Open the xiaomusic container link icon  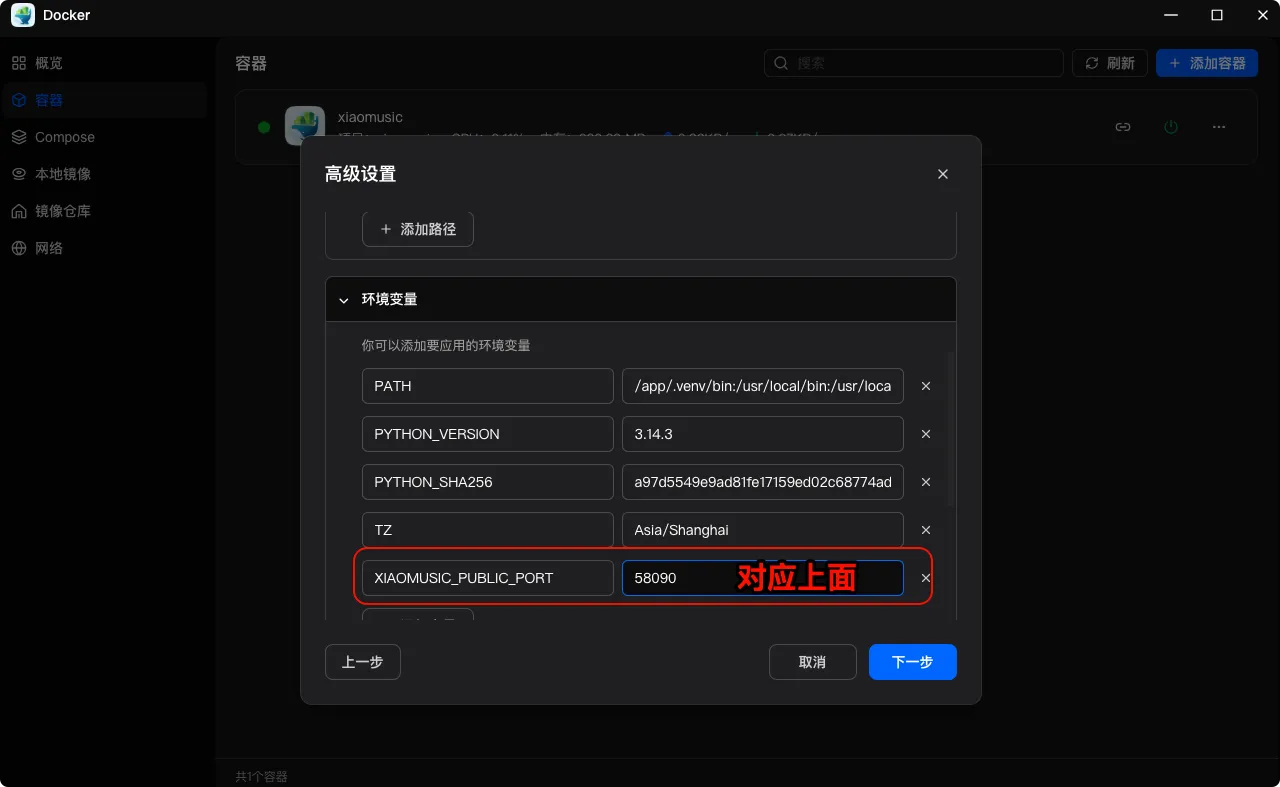[1122, 127]
